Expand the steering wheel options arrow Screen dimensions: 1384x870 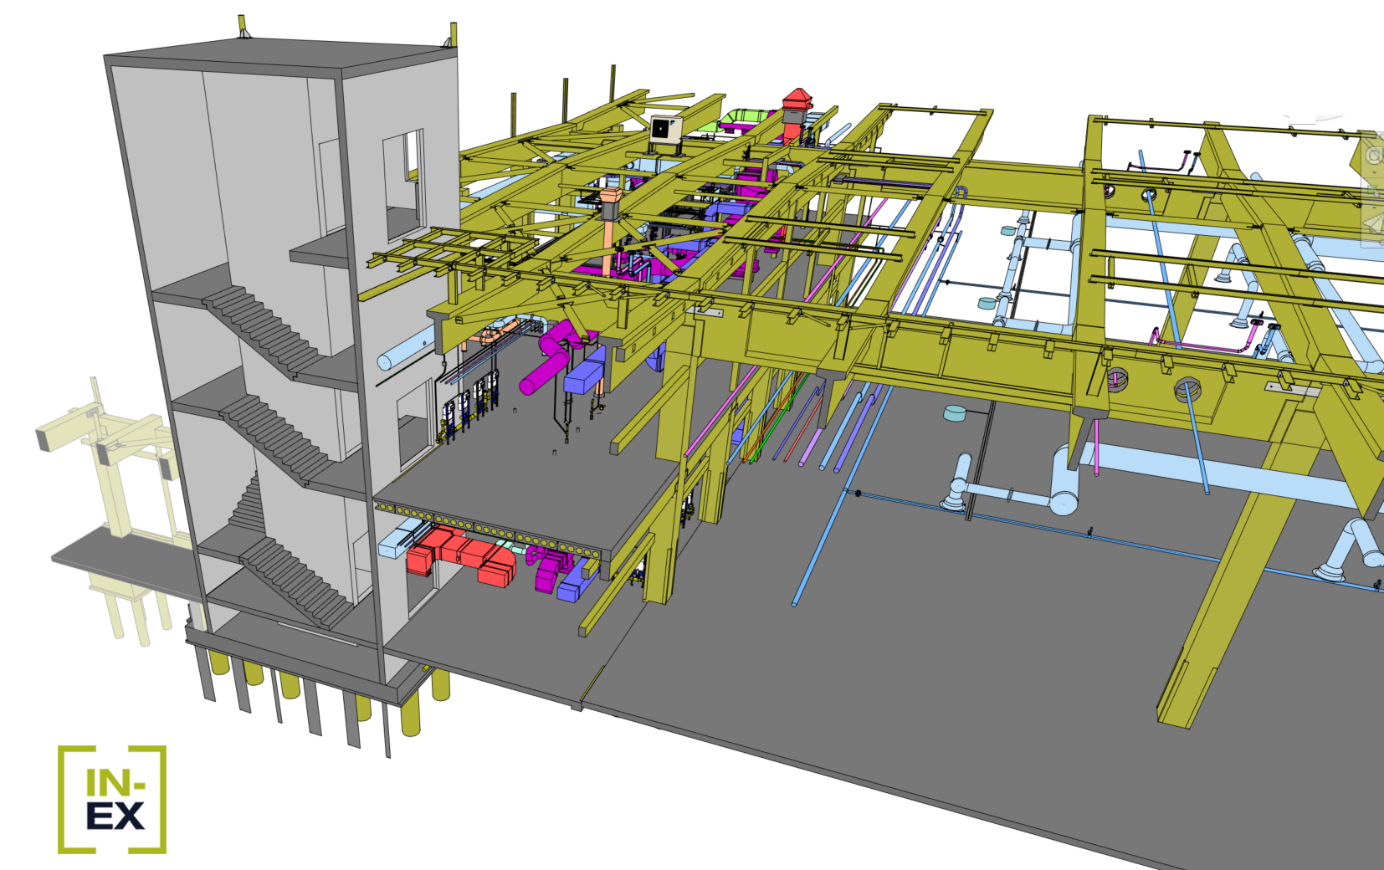(x=1375, y=174)
